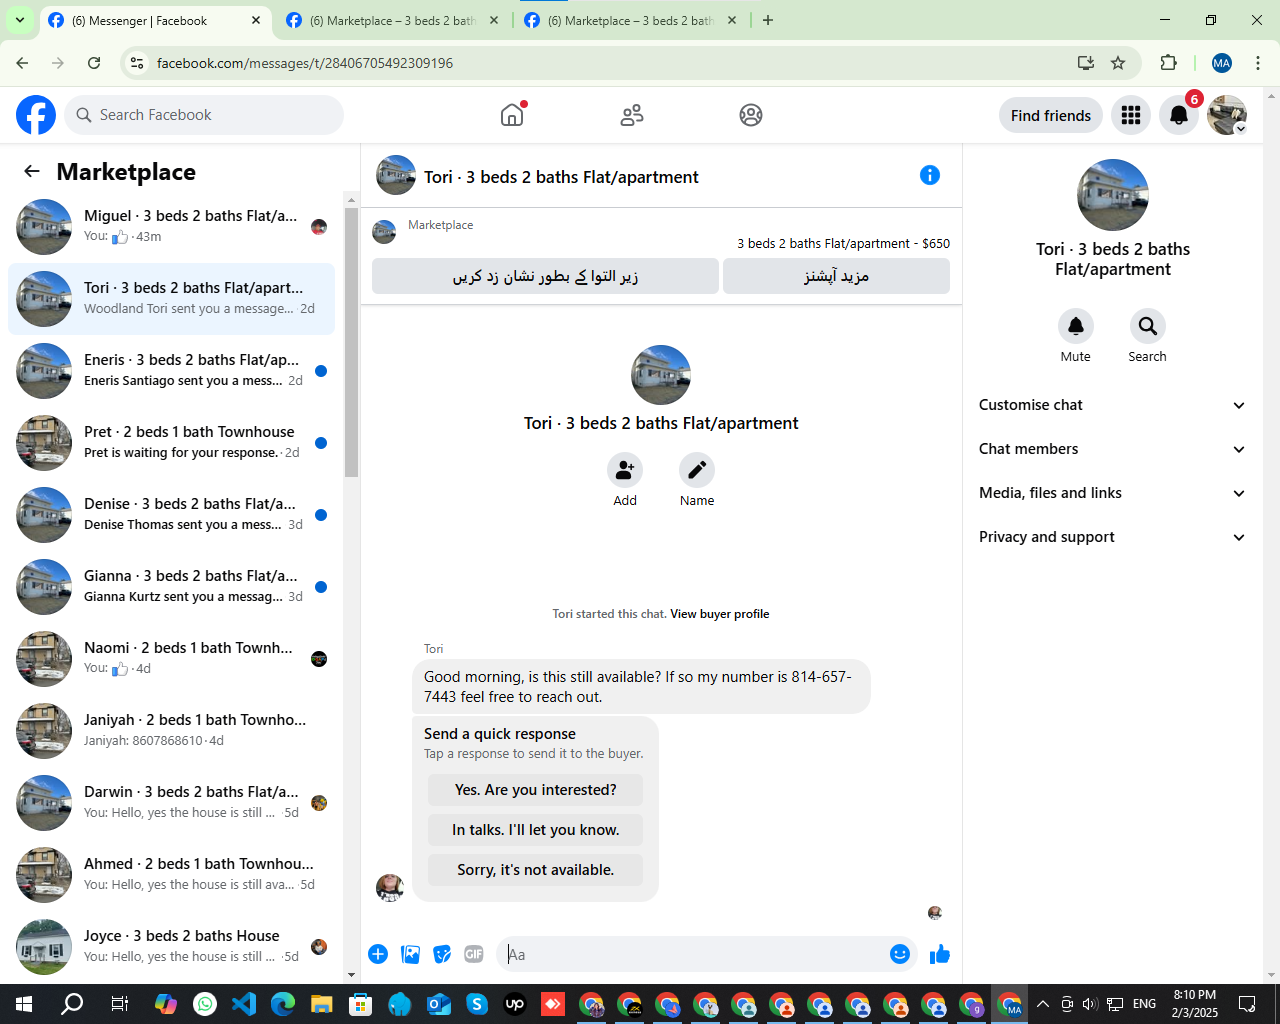Screen dimensions: 1280x1024
Task: Send a thumbs-up like
Action: [x=940, y=954]
